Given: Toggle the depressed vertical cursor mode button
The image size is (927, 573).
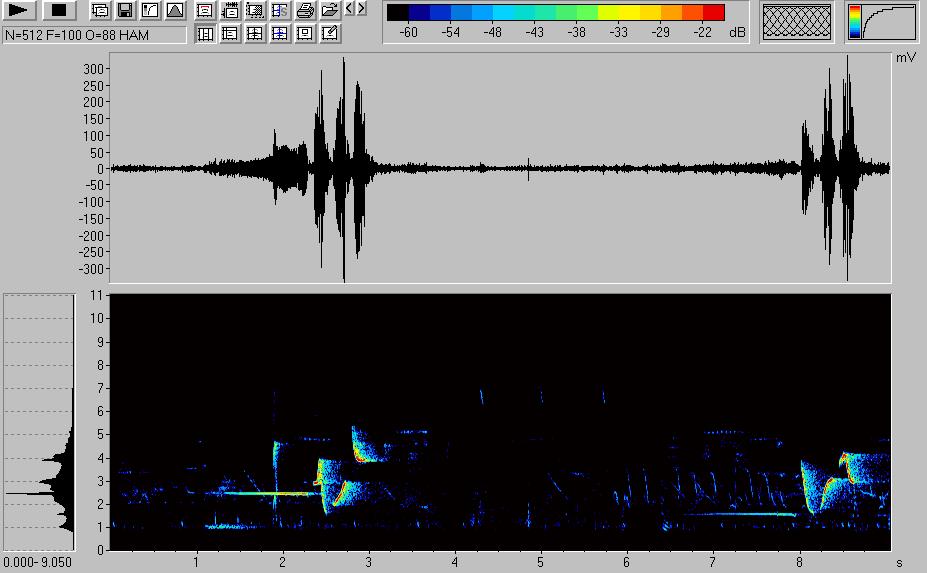Looking at the screenshot, I should click(x=205, y=34).
